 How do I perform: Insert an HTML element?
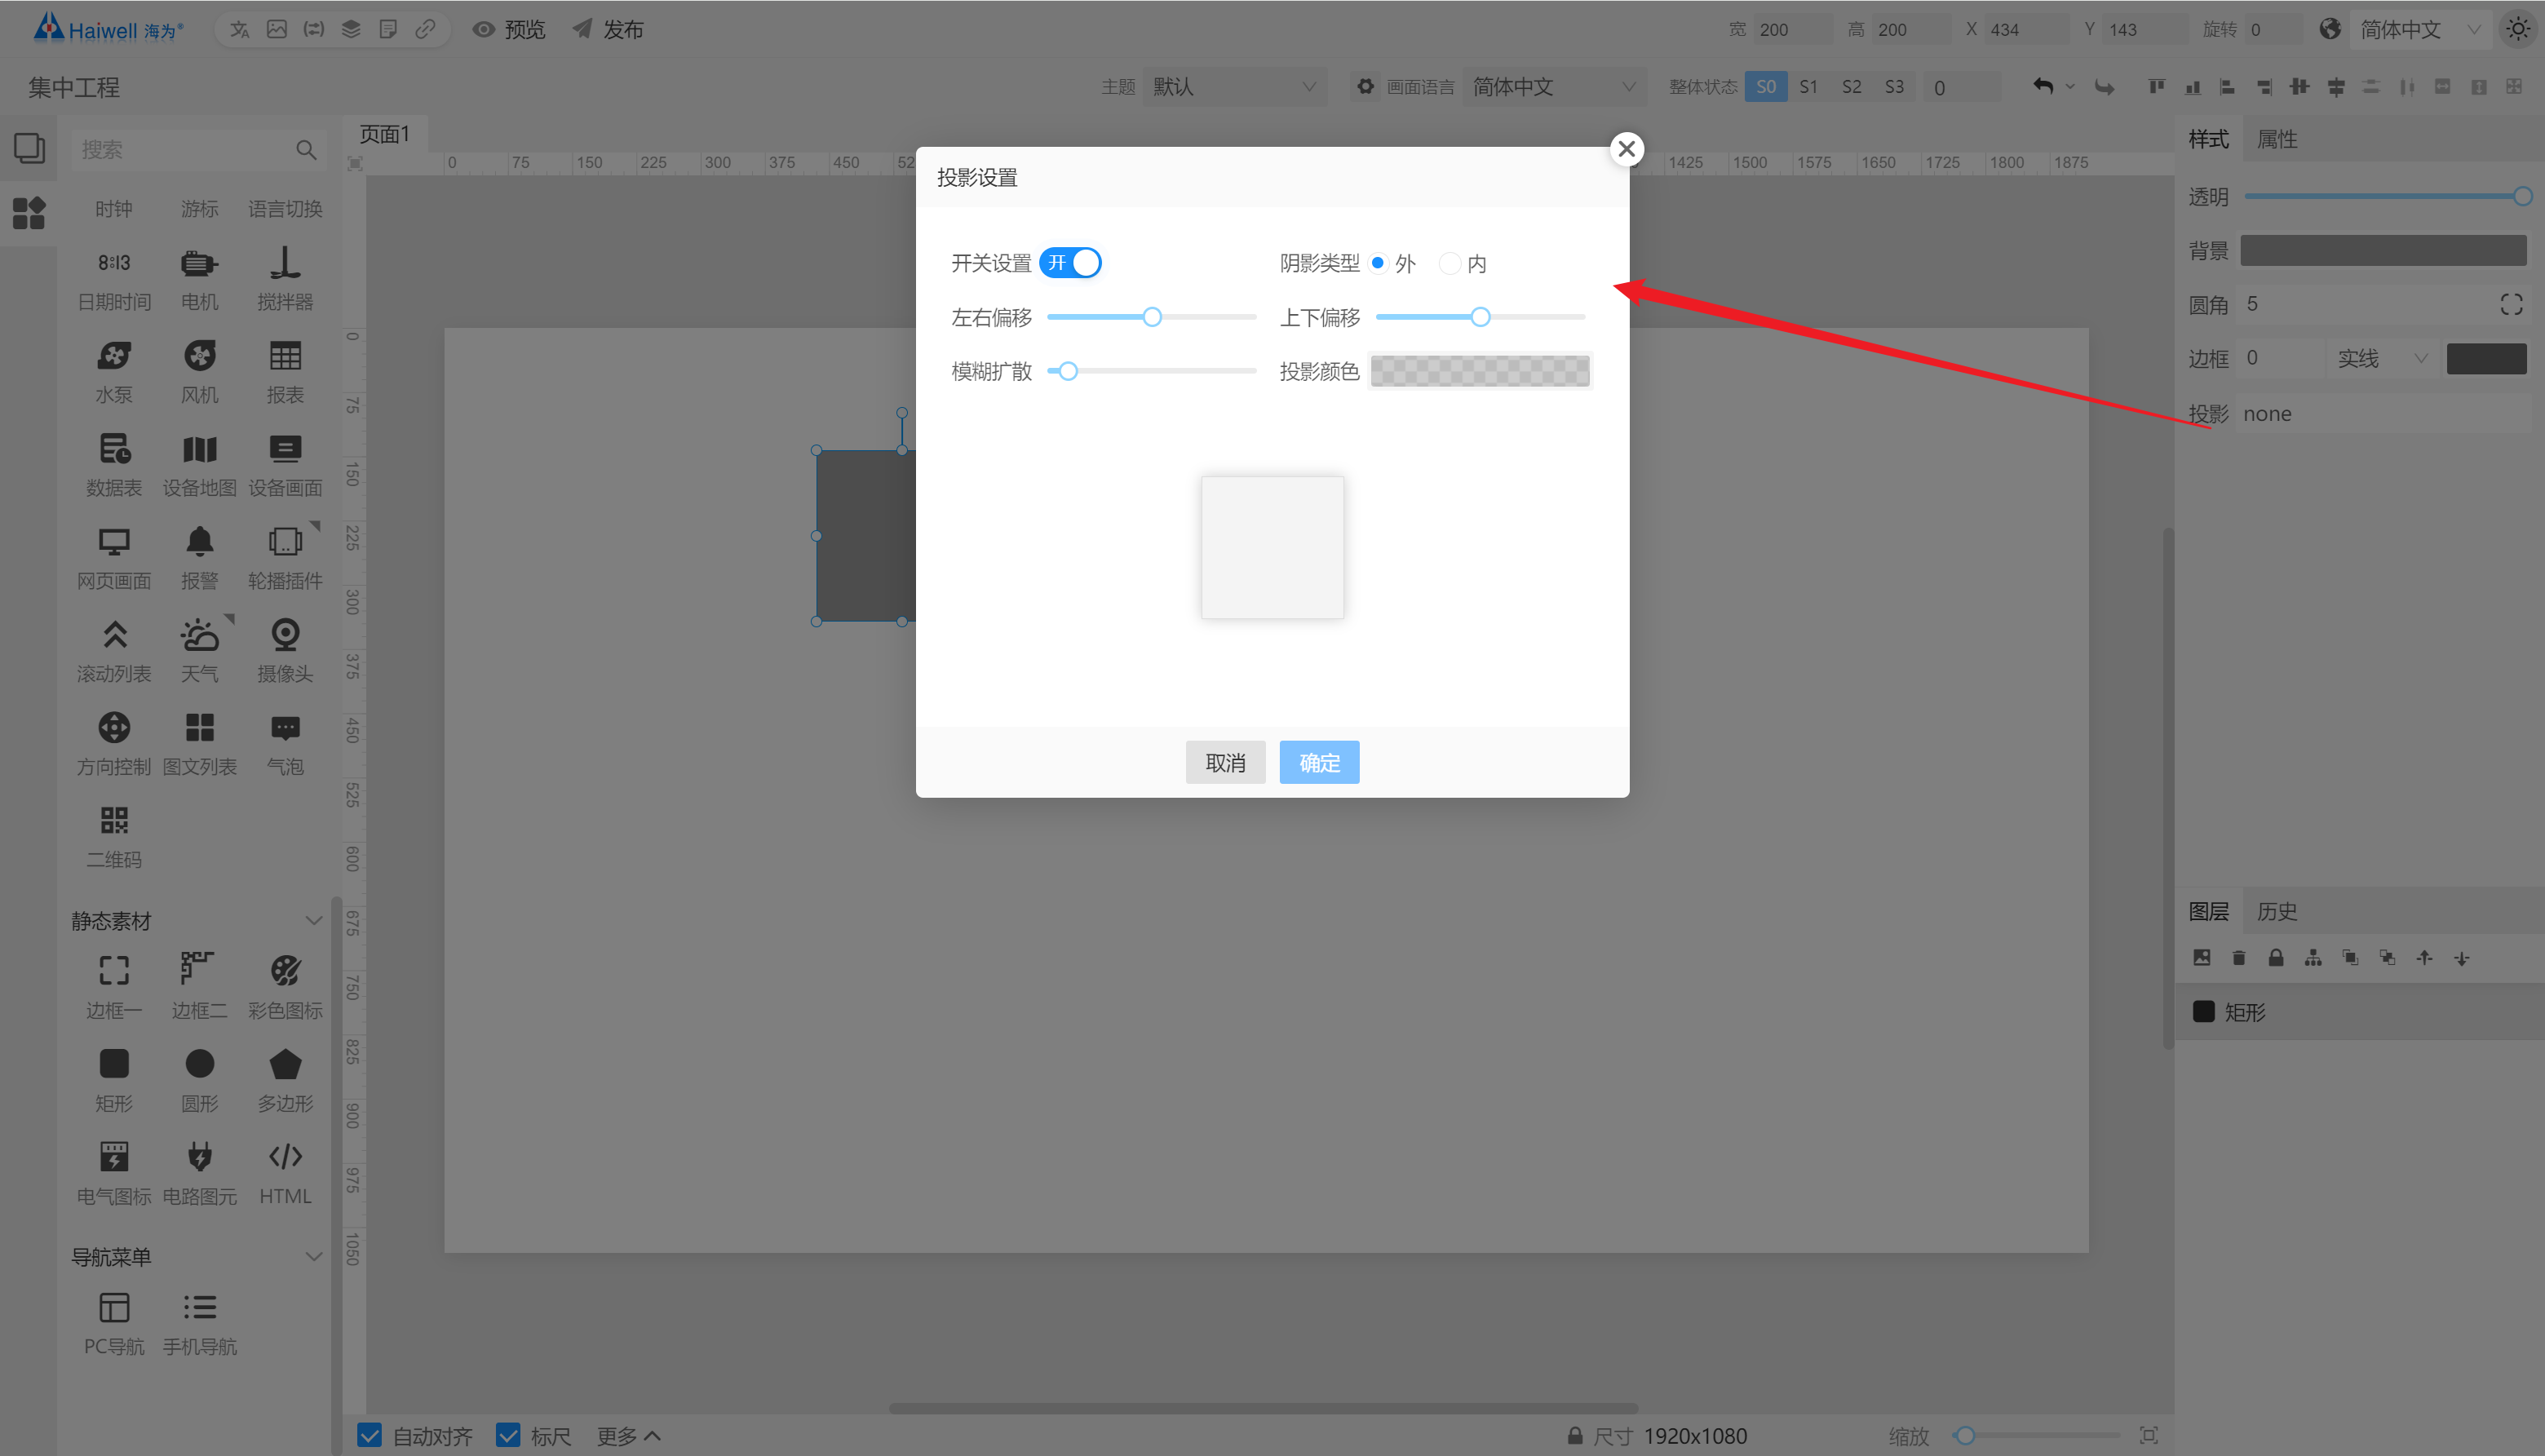pyautogui.click(x=285, y=1157)
